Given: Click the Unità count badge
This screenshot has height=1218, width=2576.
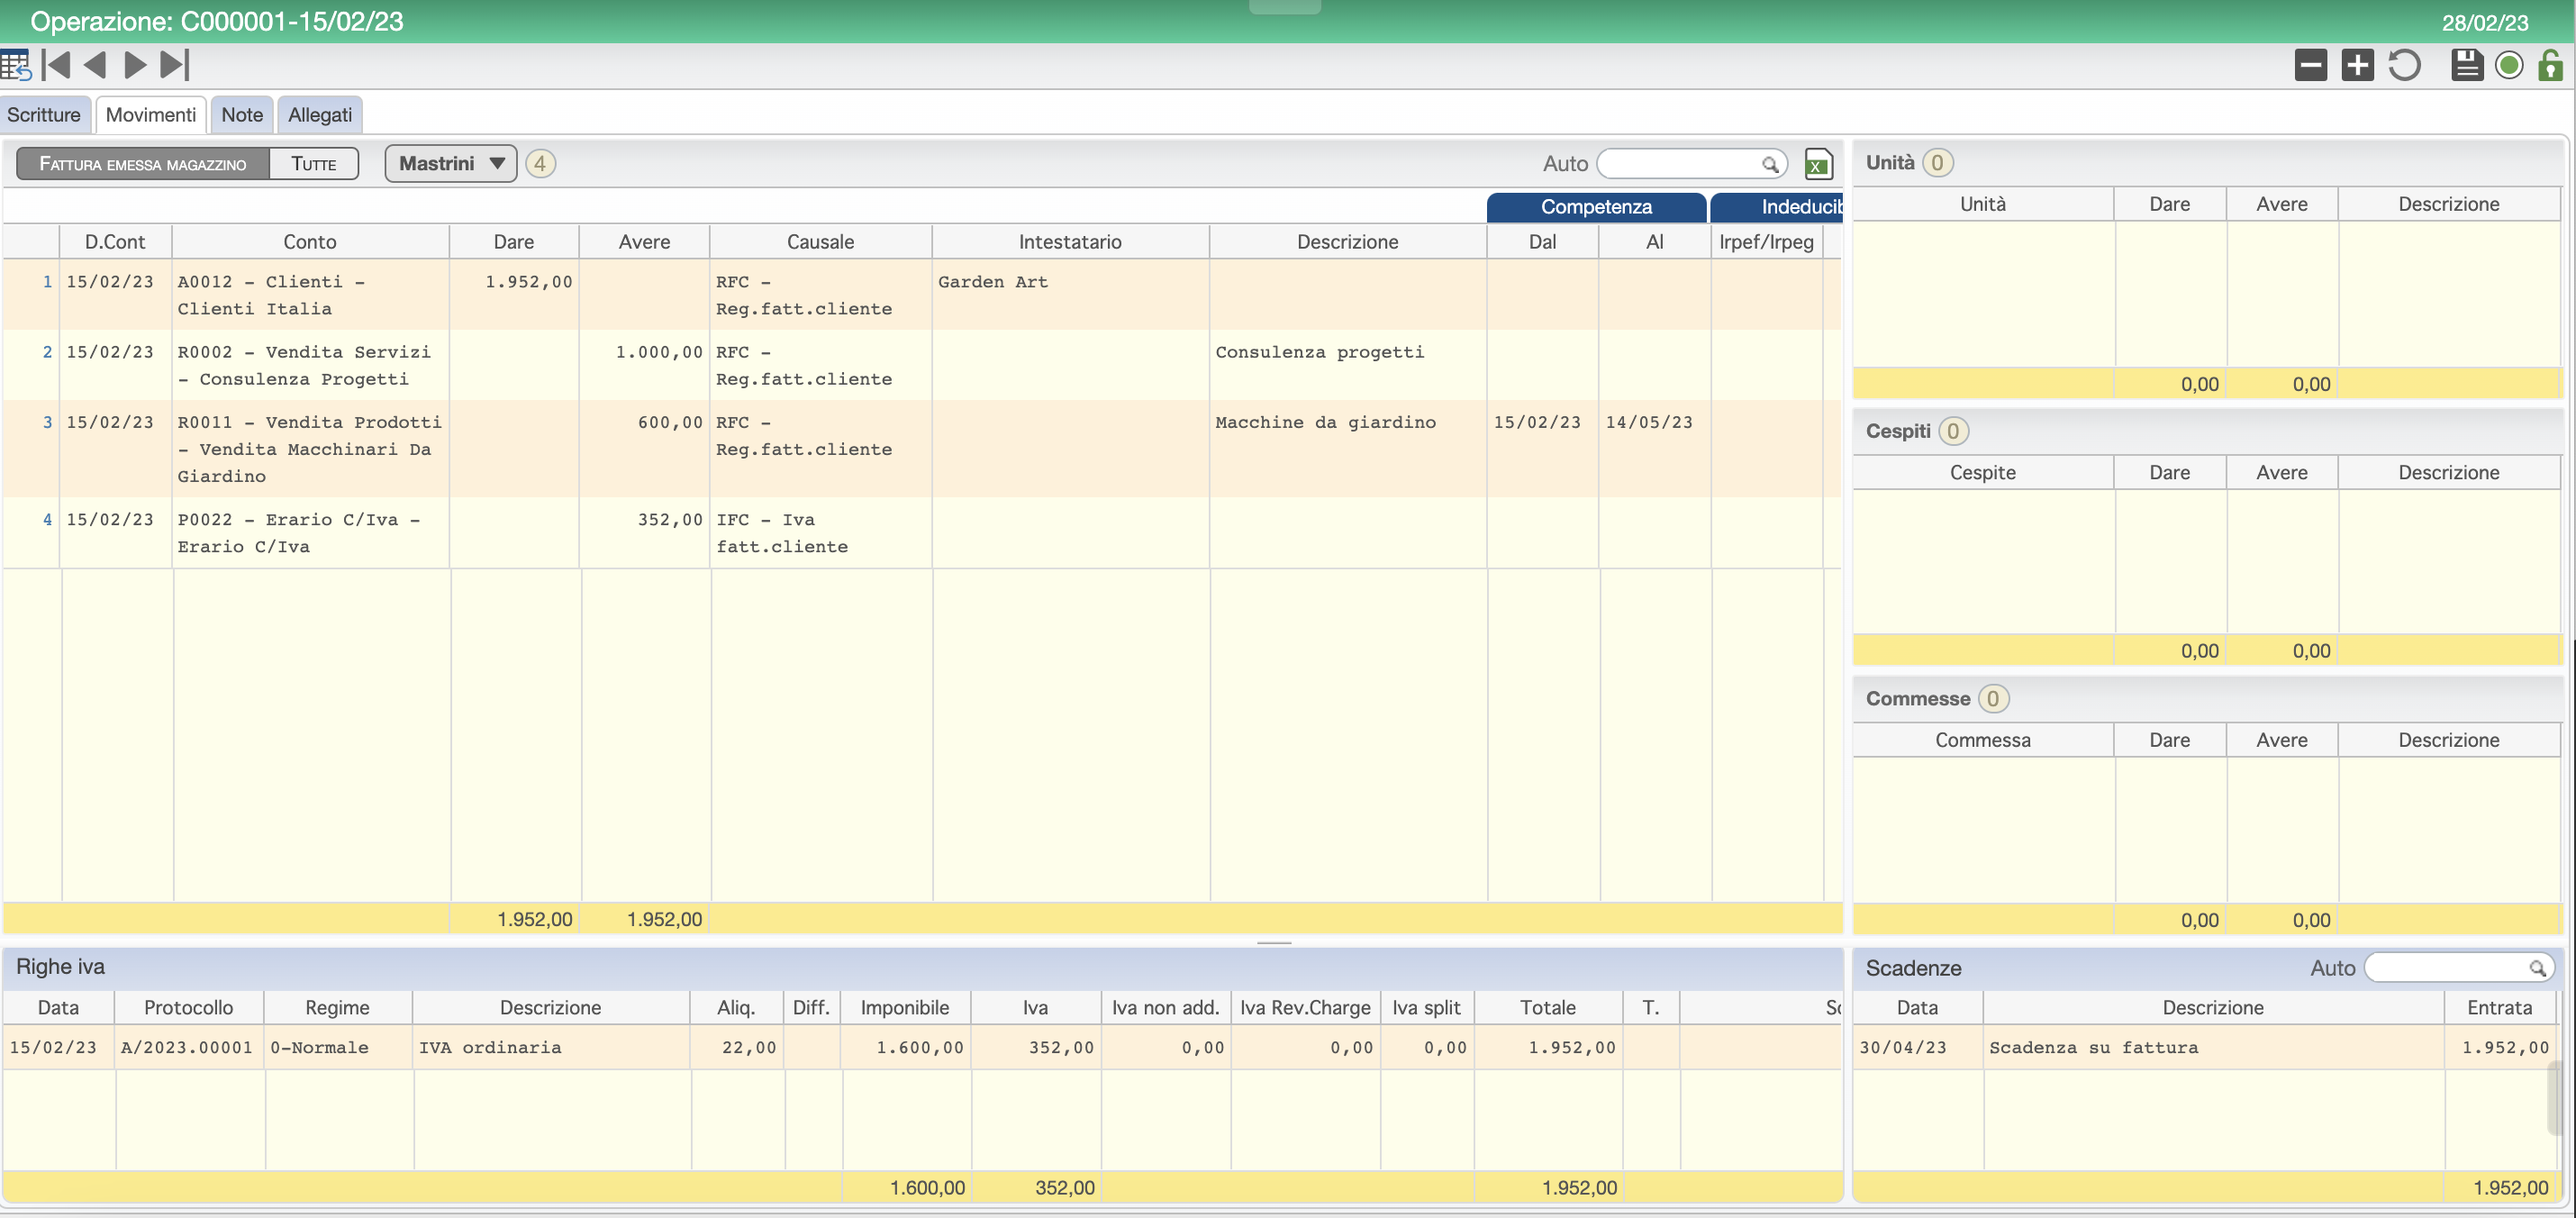Looking at the screenshot, I should point(1937,163).
